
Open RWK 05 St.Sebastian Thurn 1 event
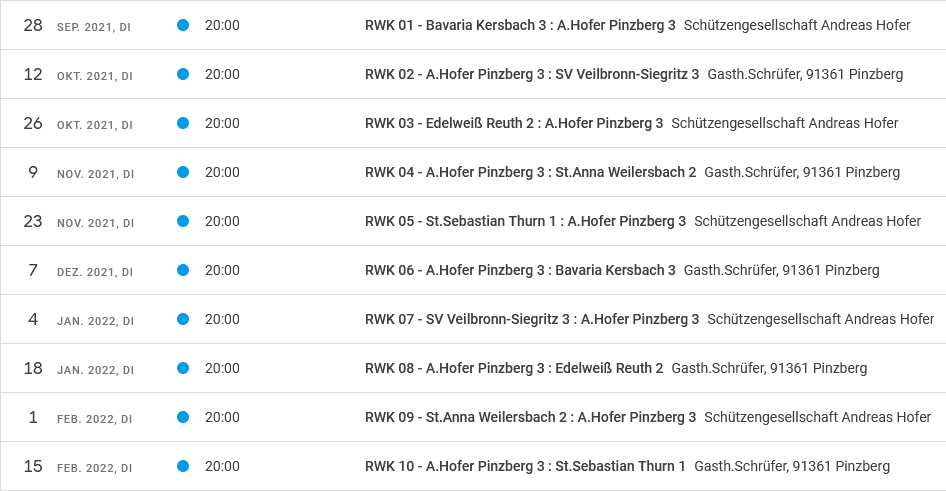pyautogui.click(x=525, y=221)
